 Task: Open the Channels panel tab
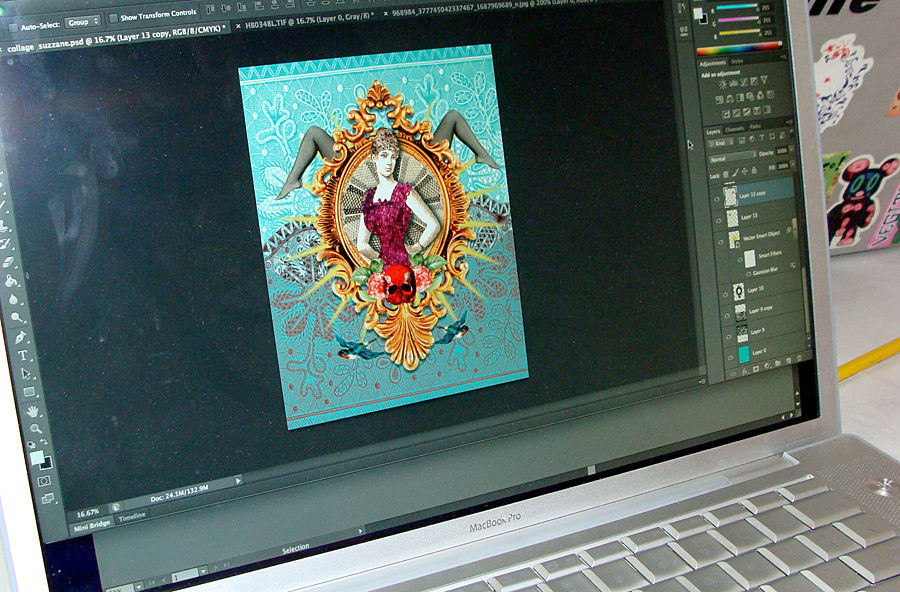coord(735,129)
